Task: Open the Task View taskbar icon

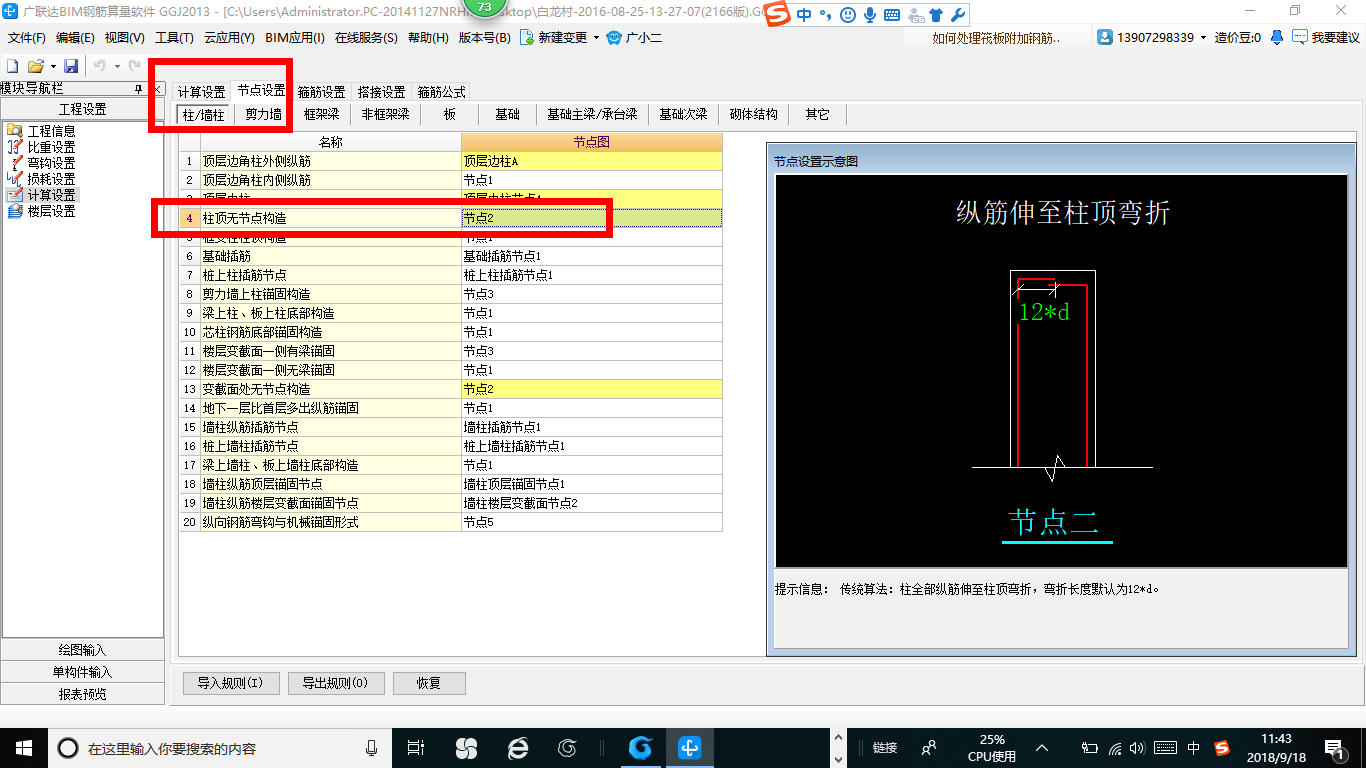Action: [417, 747]
